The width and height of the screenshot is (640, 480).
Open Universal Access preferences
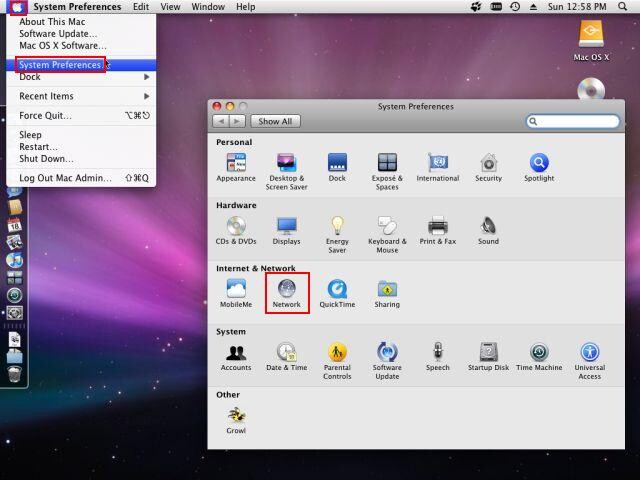[589, 361]
